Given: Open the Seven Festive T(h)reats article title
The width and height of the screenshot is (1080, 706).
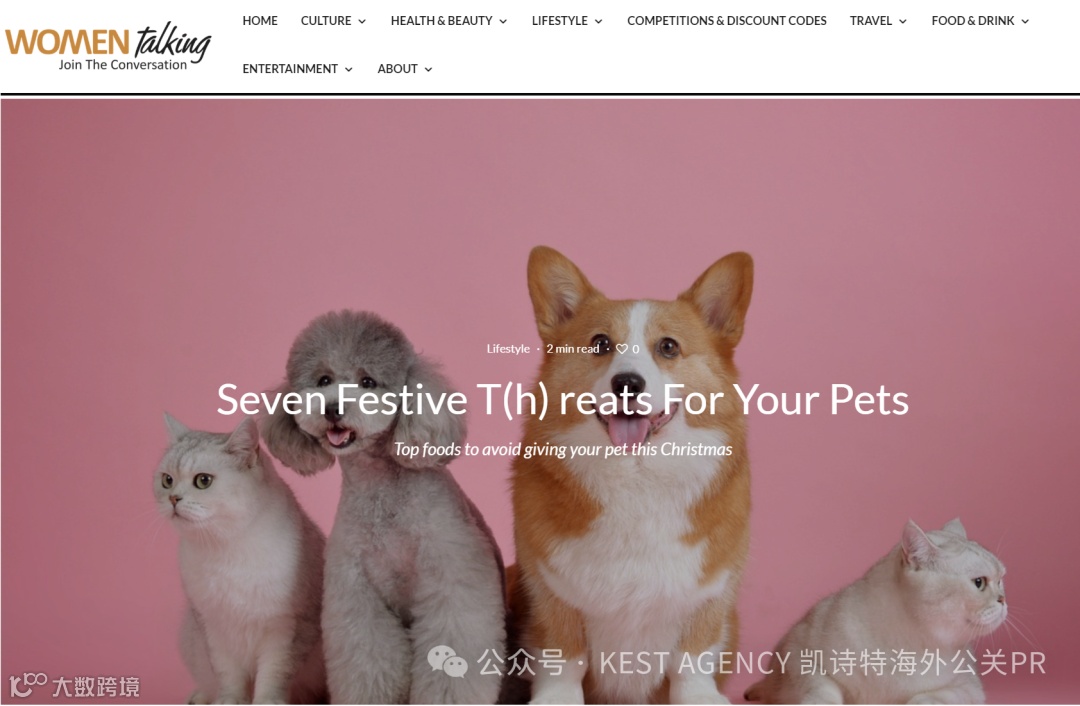Looking at the screenshot, I should 563,399.
